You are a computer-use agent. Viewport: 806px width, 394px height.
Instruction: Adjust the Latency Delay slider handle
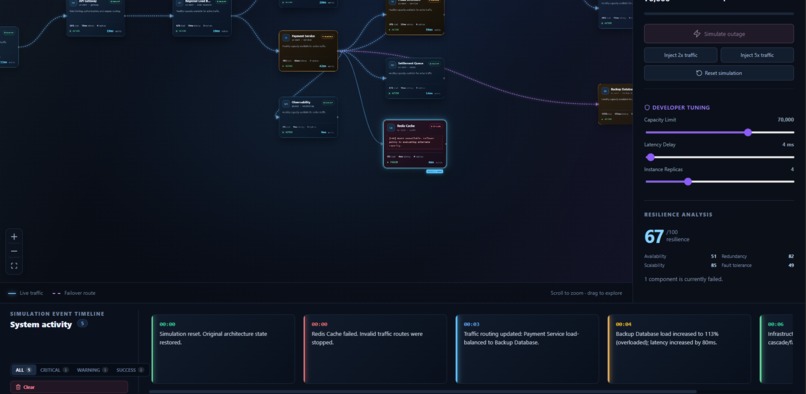[x=651, y=157]
